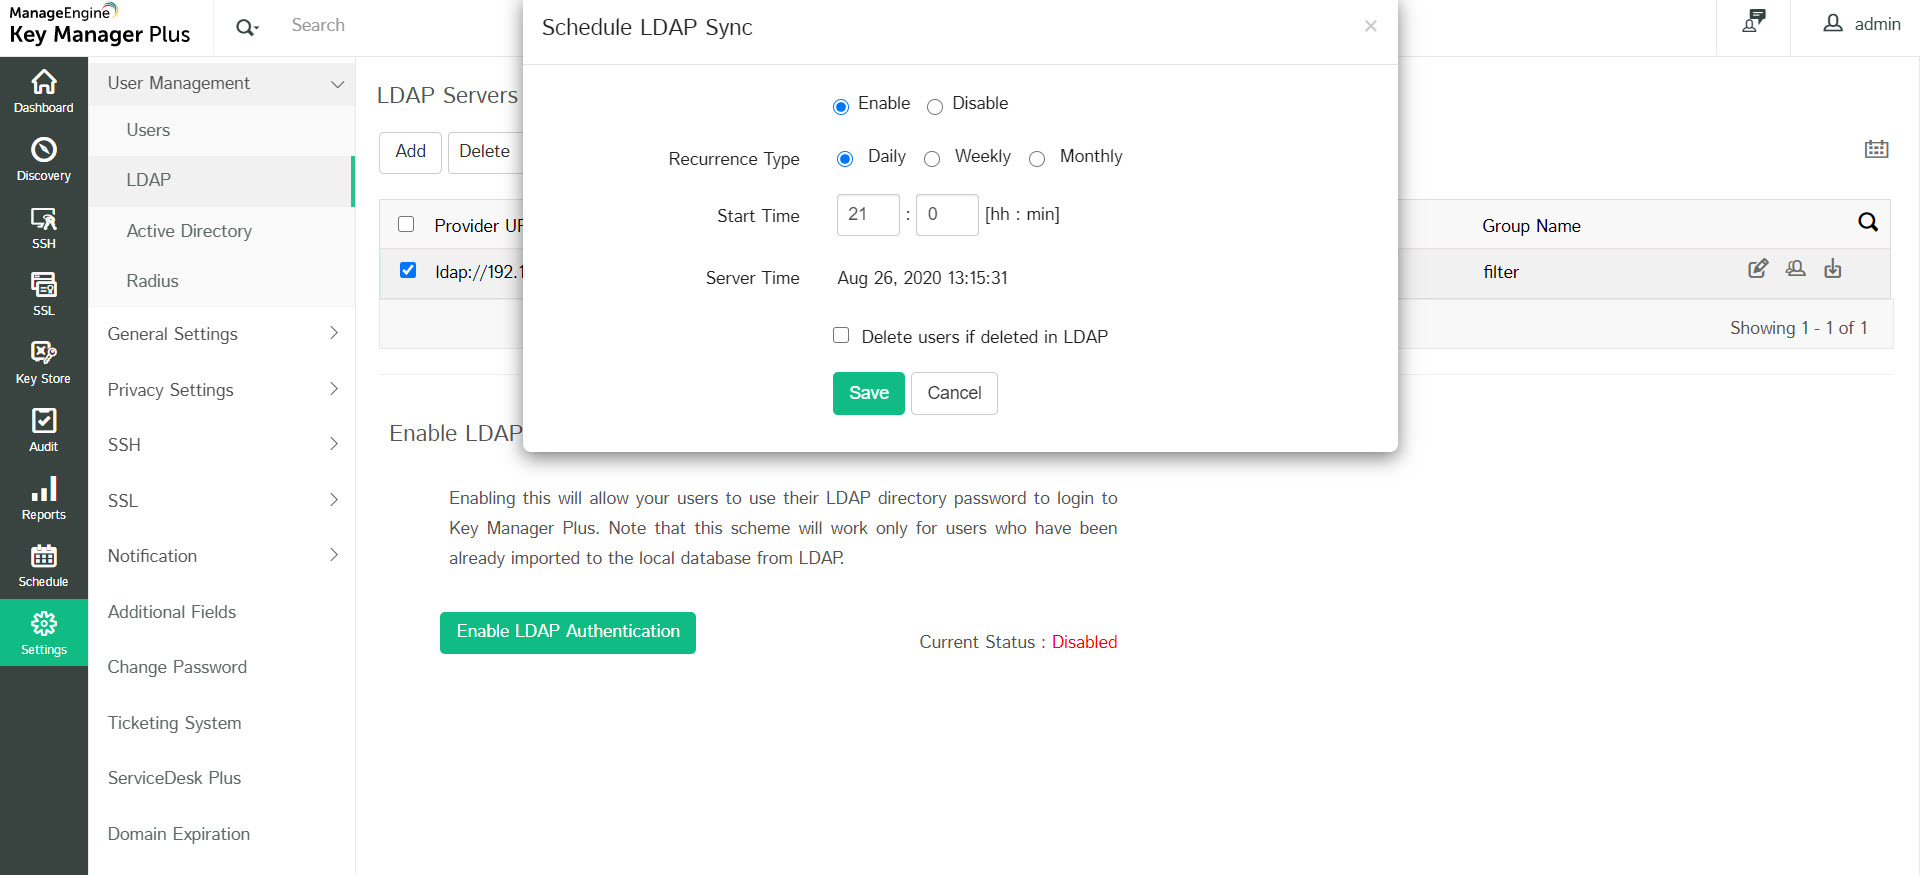Click the Start Time hour field
The image size is (1920, 875).
[x=867, y=215]
